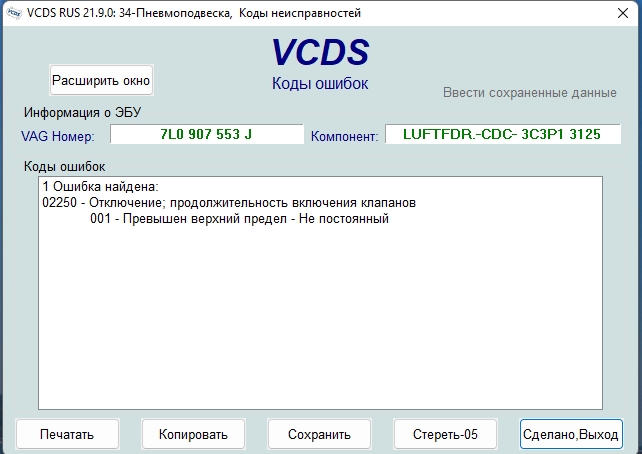Viewport: 642px width, 454px height.
Task: Click the VCDS icon in title bar
Action: [x=14, y=13]
